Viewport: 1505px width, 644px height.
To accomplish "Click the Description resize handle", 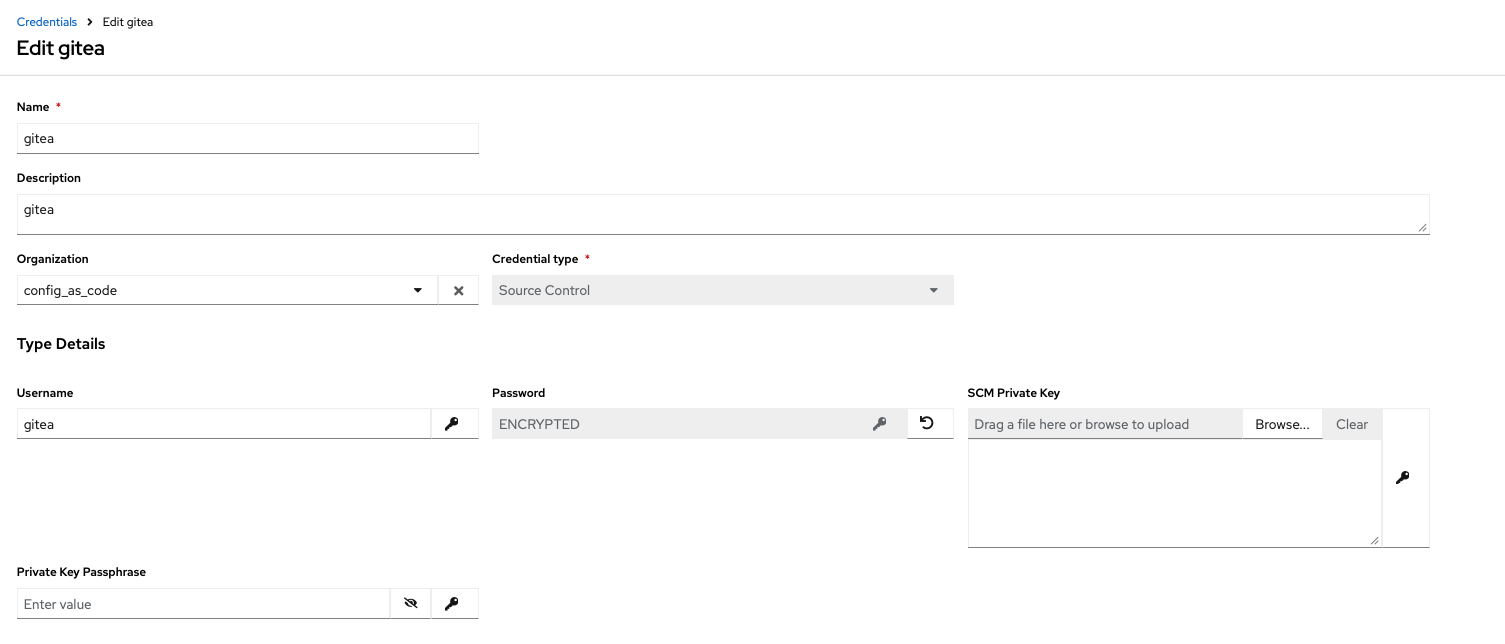I will pos(1422,228).
